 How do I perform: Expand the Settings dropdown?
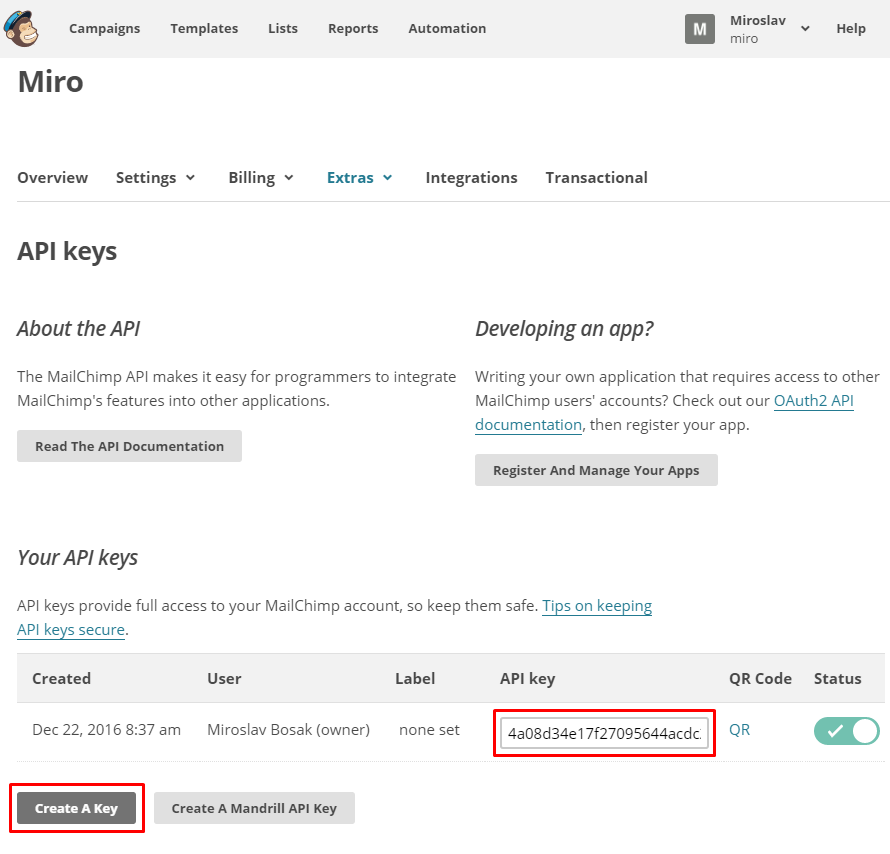(156, 178)
